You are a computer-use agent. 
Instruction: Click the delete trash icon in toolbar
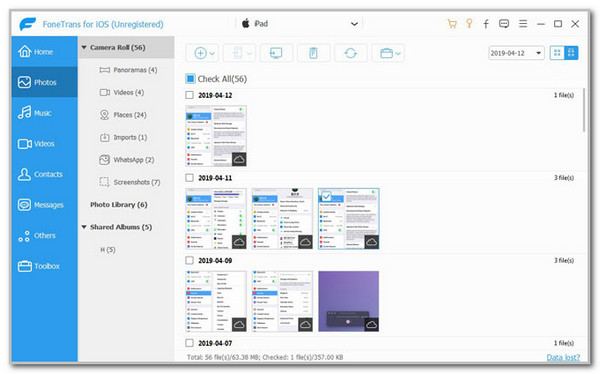(313, 53)
